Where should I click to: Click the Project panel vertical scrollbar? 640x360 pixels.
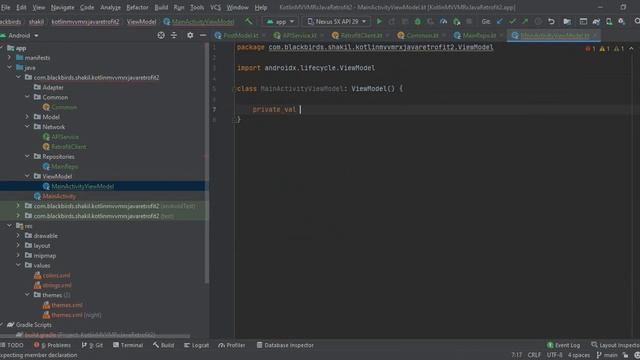point(207,163)
